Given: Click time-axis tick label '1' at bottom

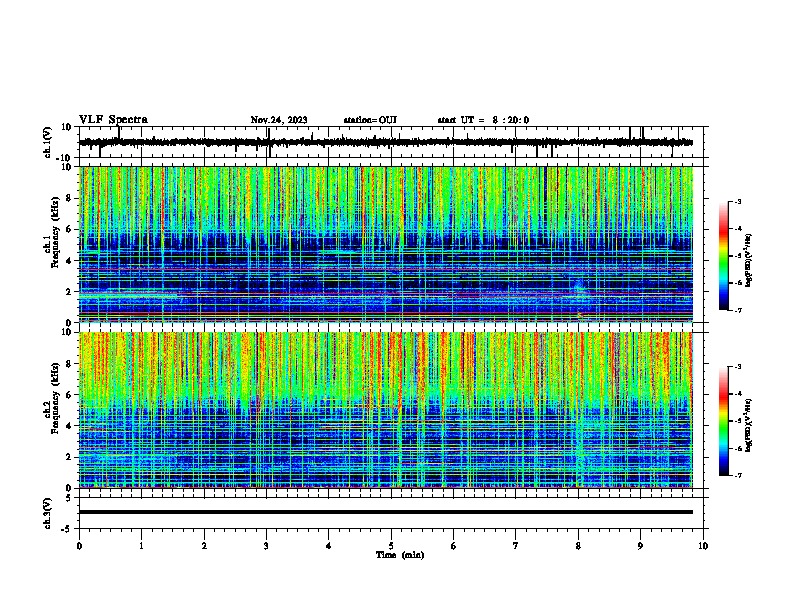Looking at the screenshot, I should pyautogui.click(x=142, y=546).
